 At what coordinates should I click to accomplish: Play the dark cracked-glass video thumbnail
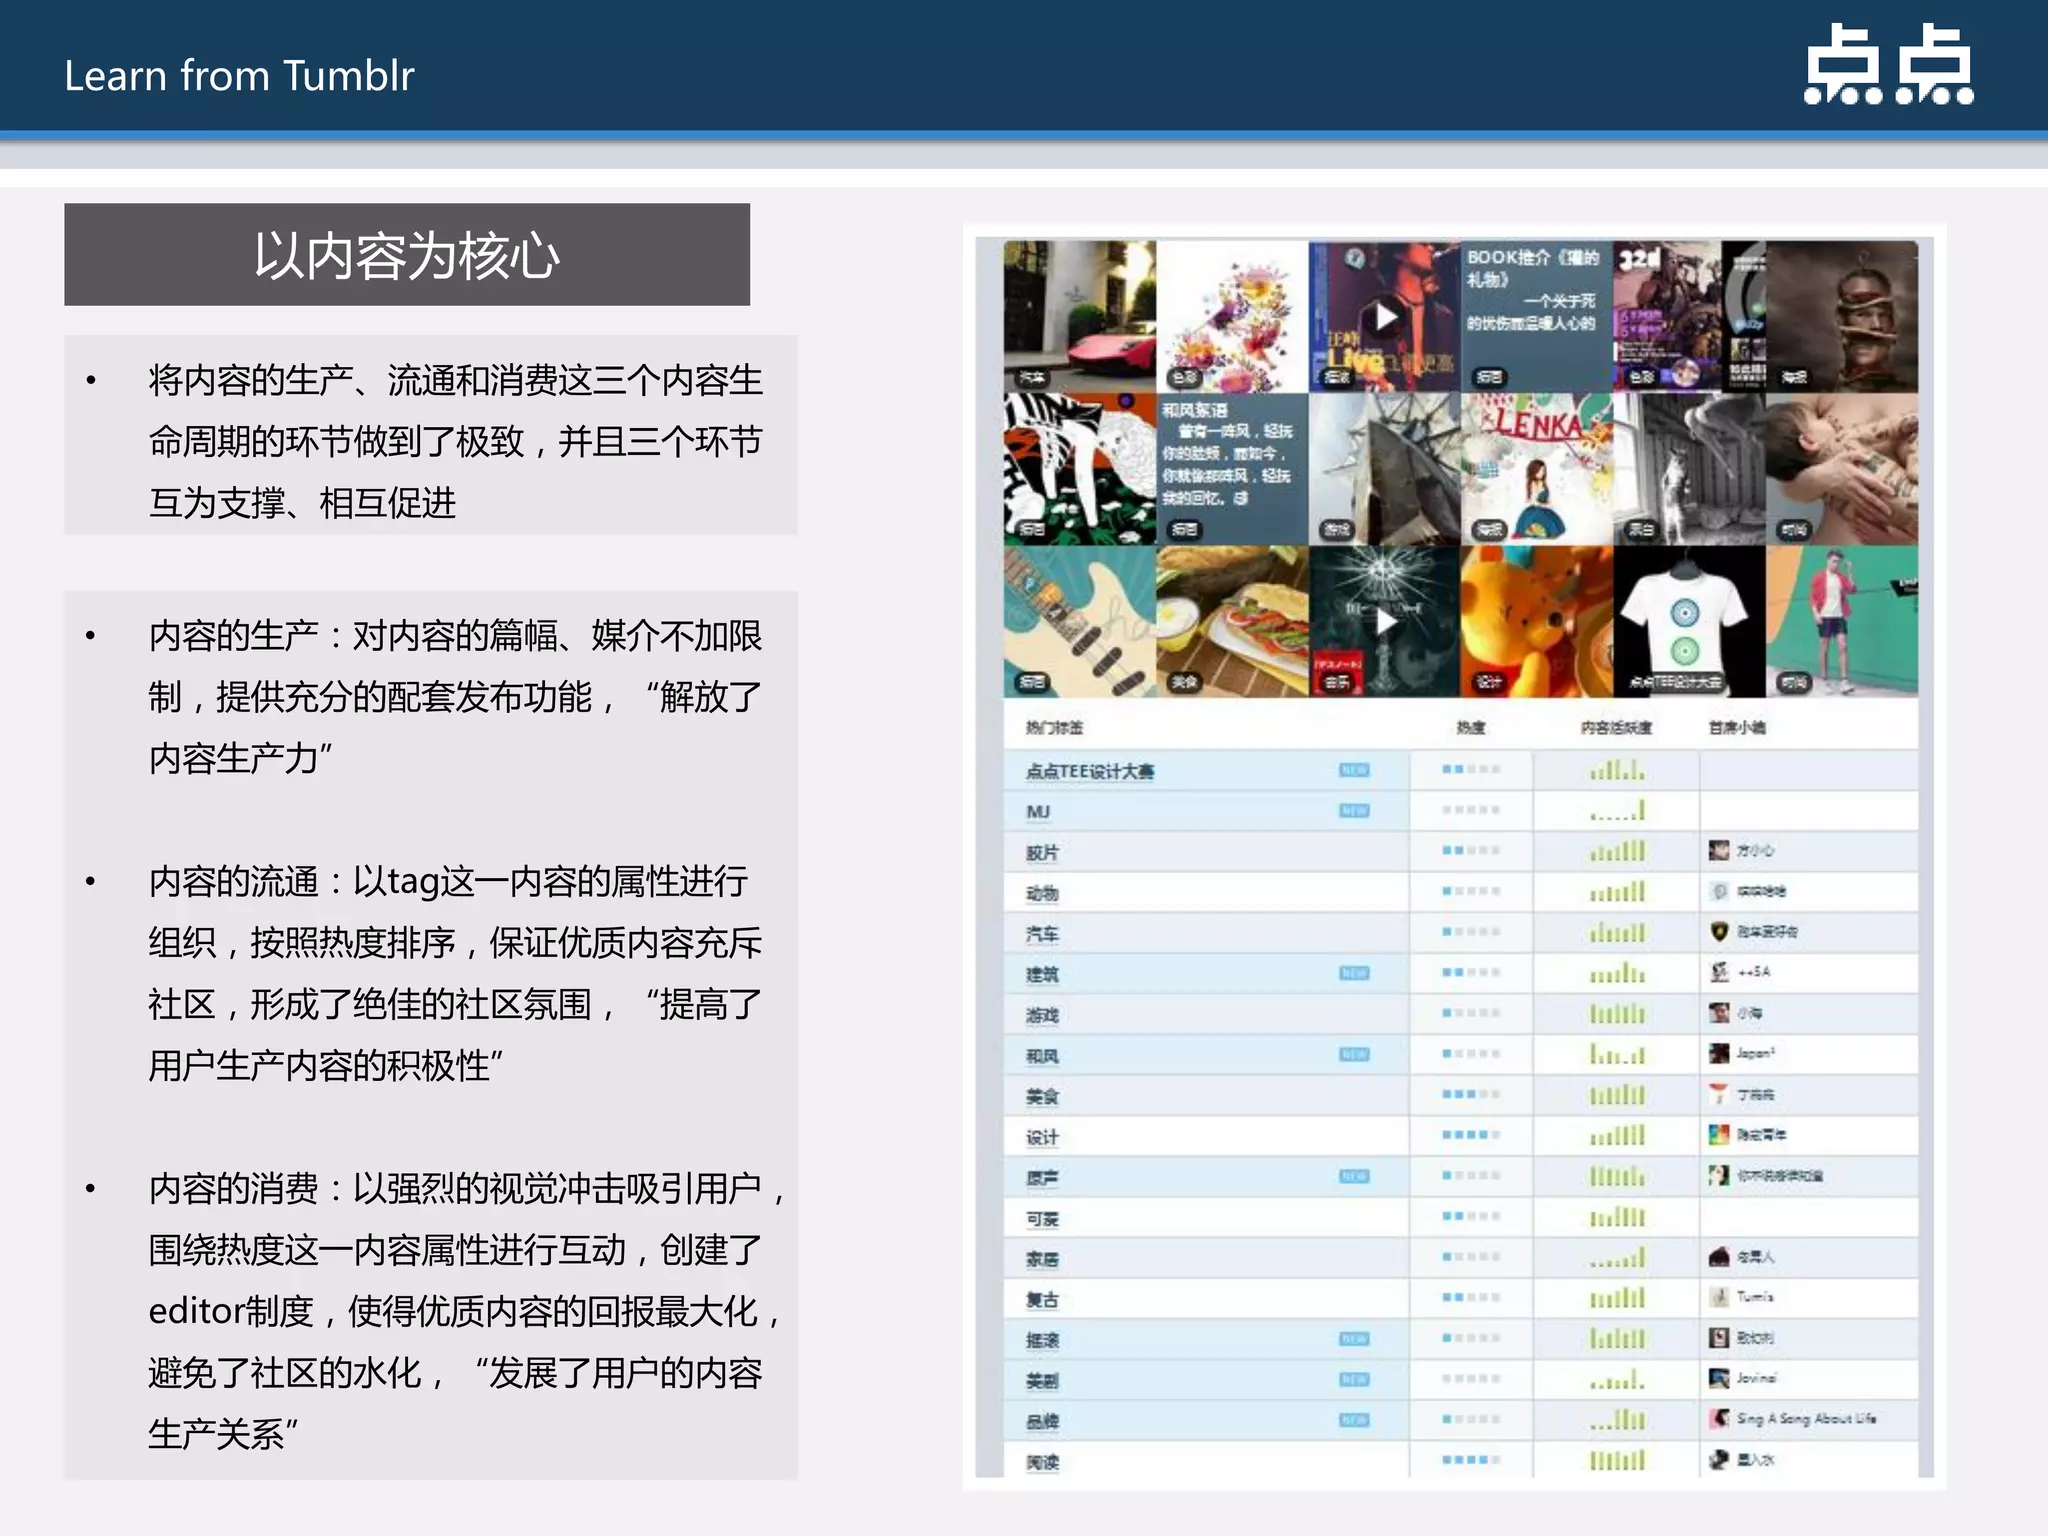coord(1385,621)
